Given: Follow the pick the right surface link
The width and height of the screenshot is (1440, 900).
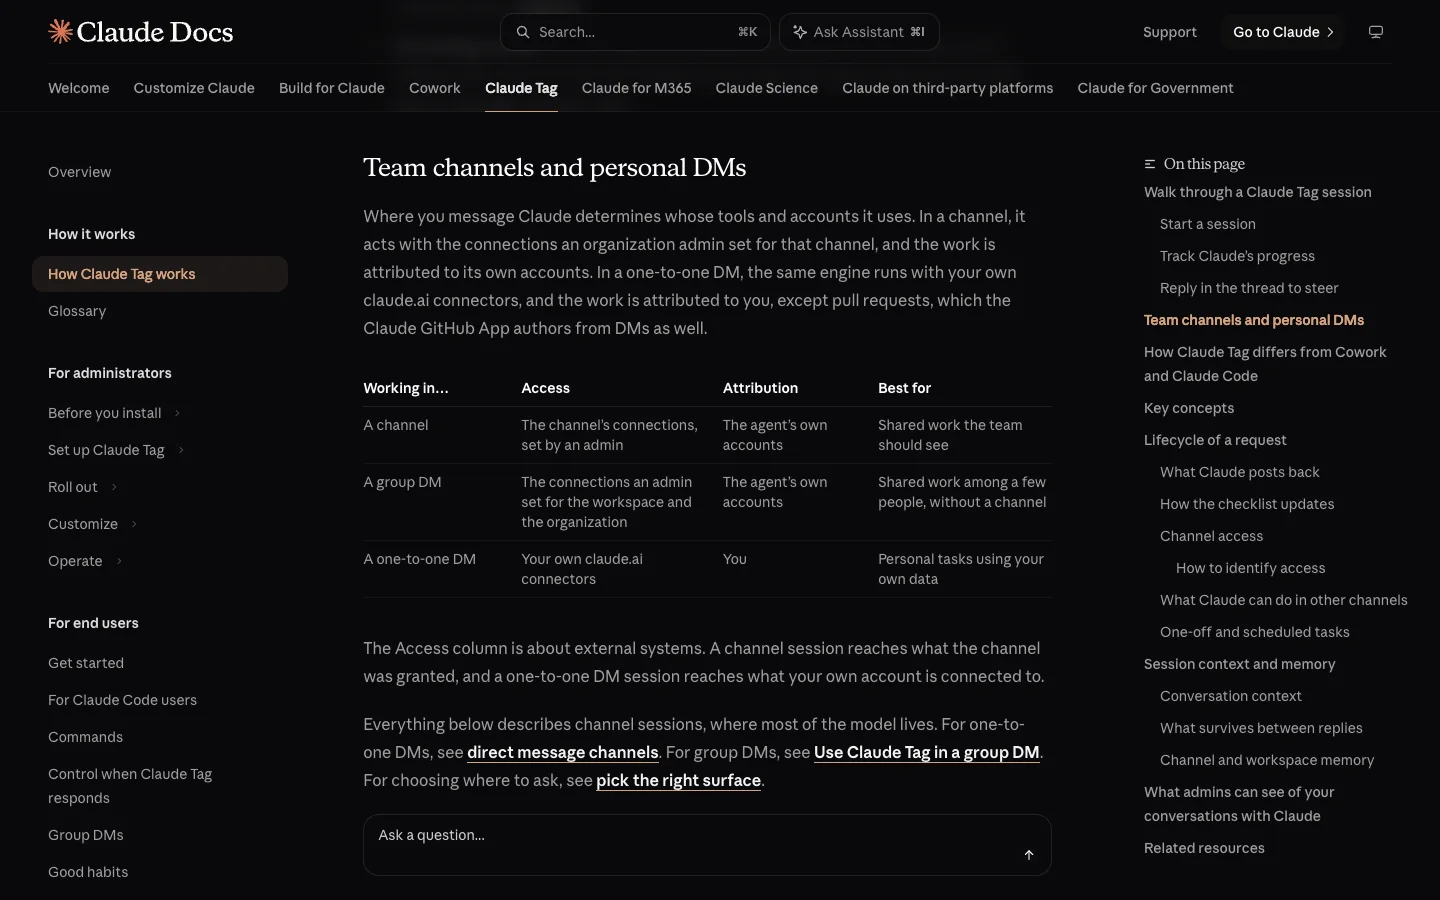Looking at the screenshot, I should click(679, 780).
